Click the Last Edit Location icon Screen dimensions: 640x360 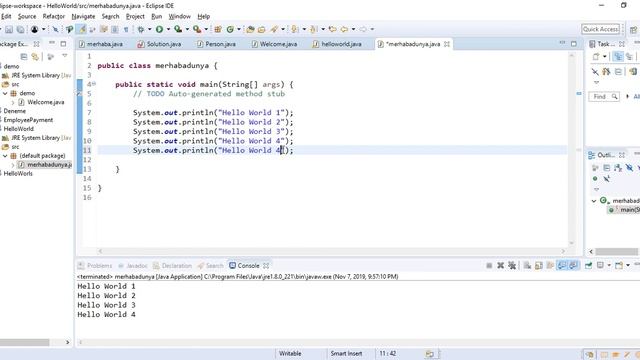[332, 29]
